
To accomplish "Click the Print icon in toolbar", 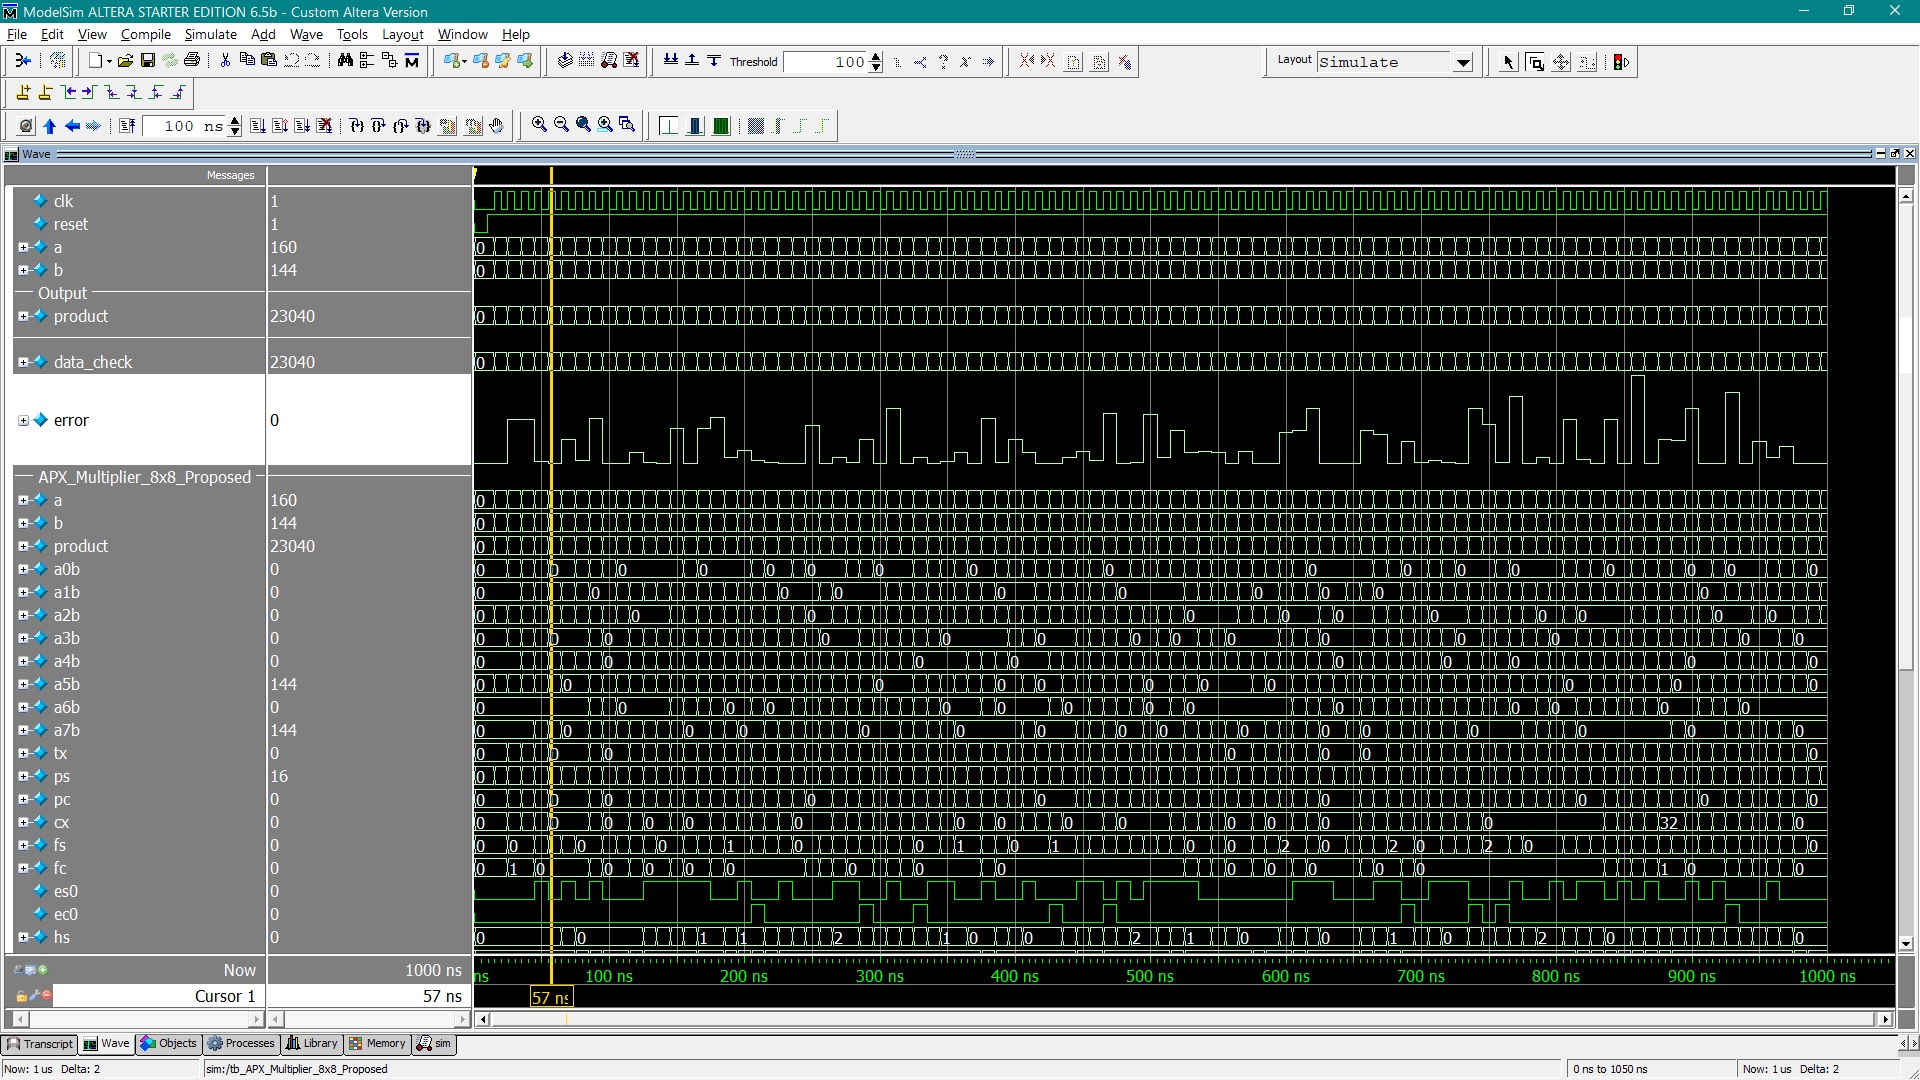I will point(192,61).
